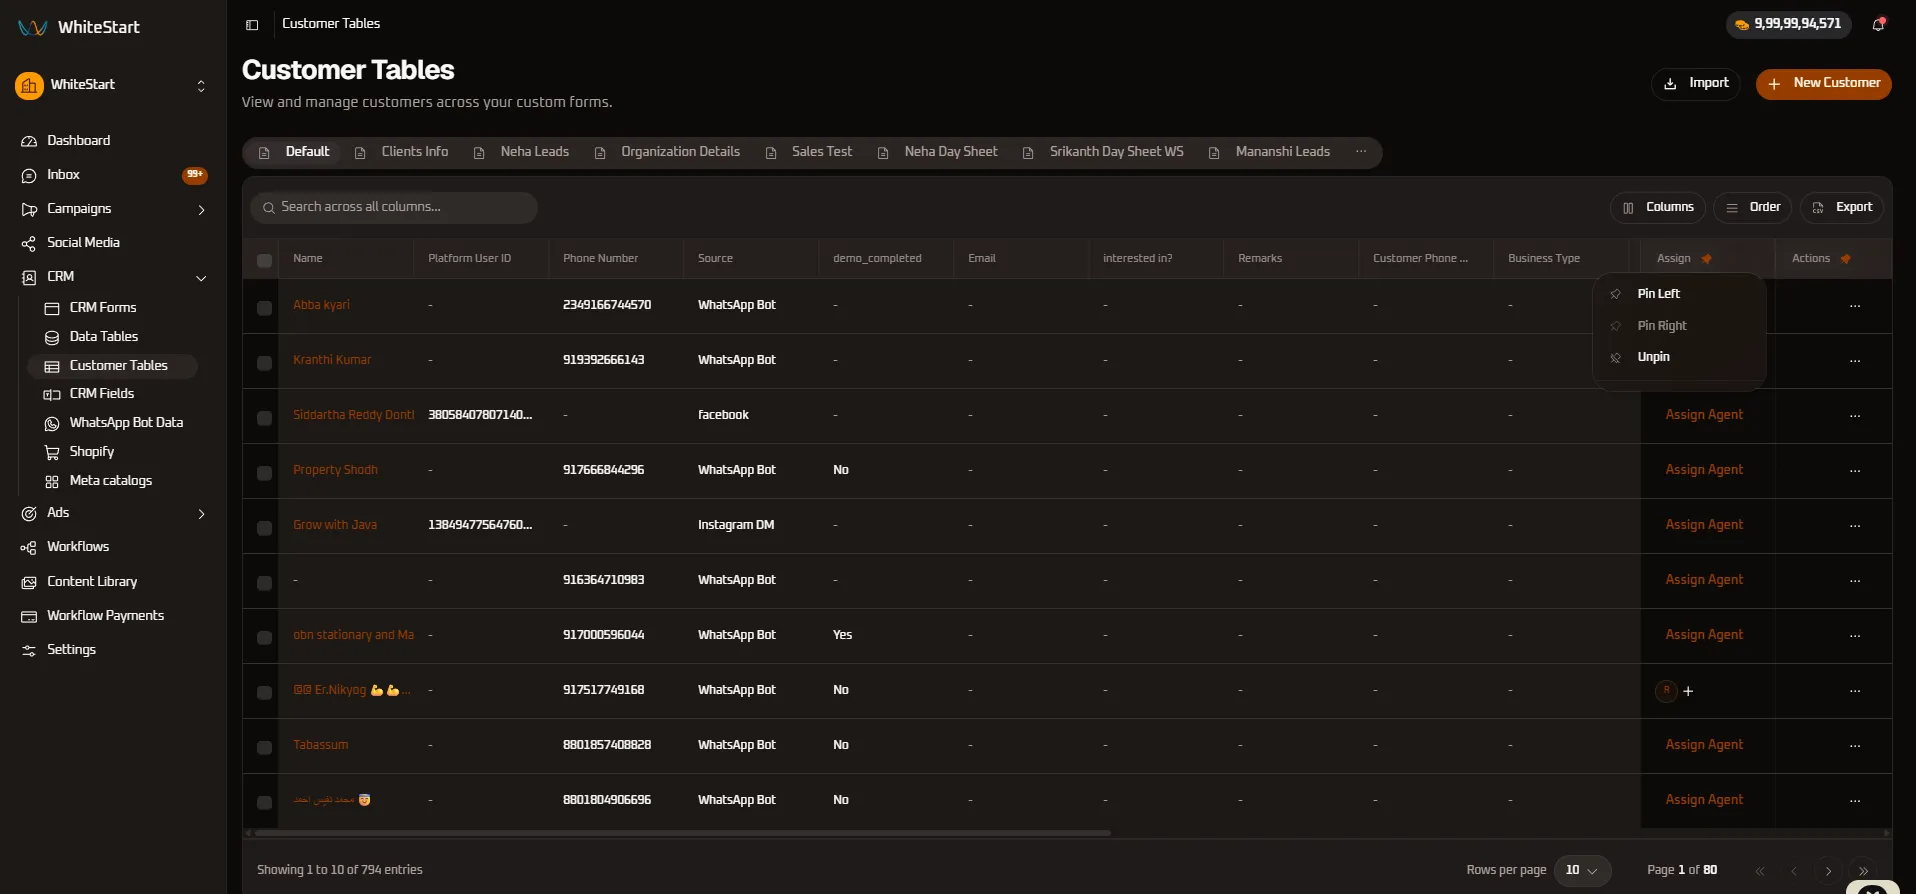Click the coin credits balance 9,99,99,94,571
Screen dimensions: 1916x894
point(1788,24)
